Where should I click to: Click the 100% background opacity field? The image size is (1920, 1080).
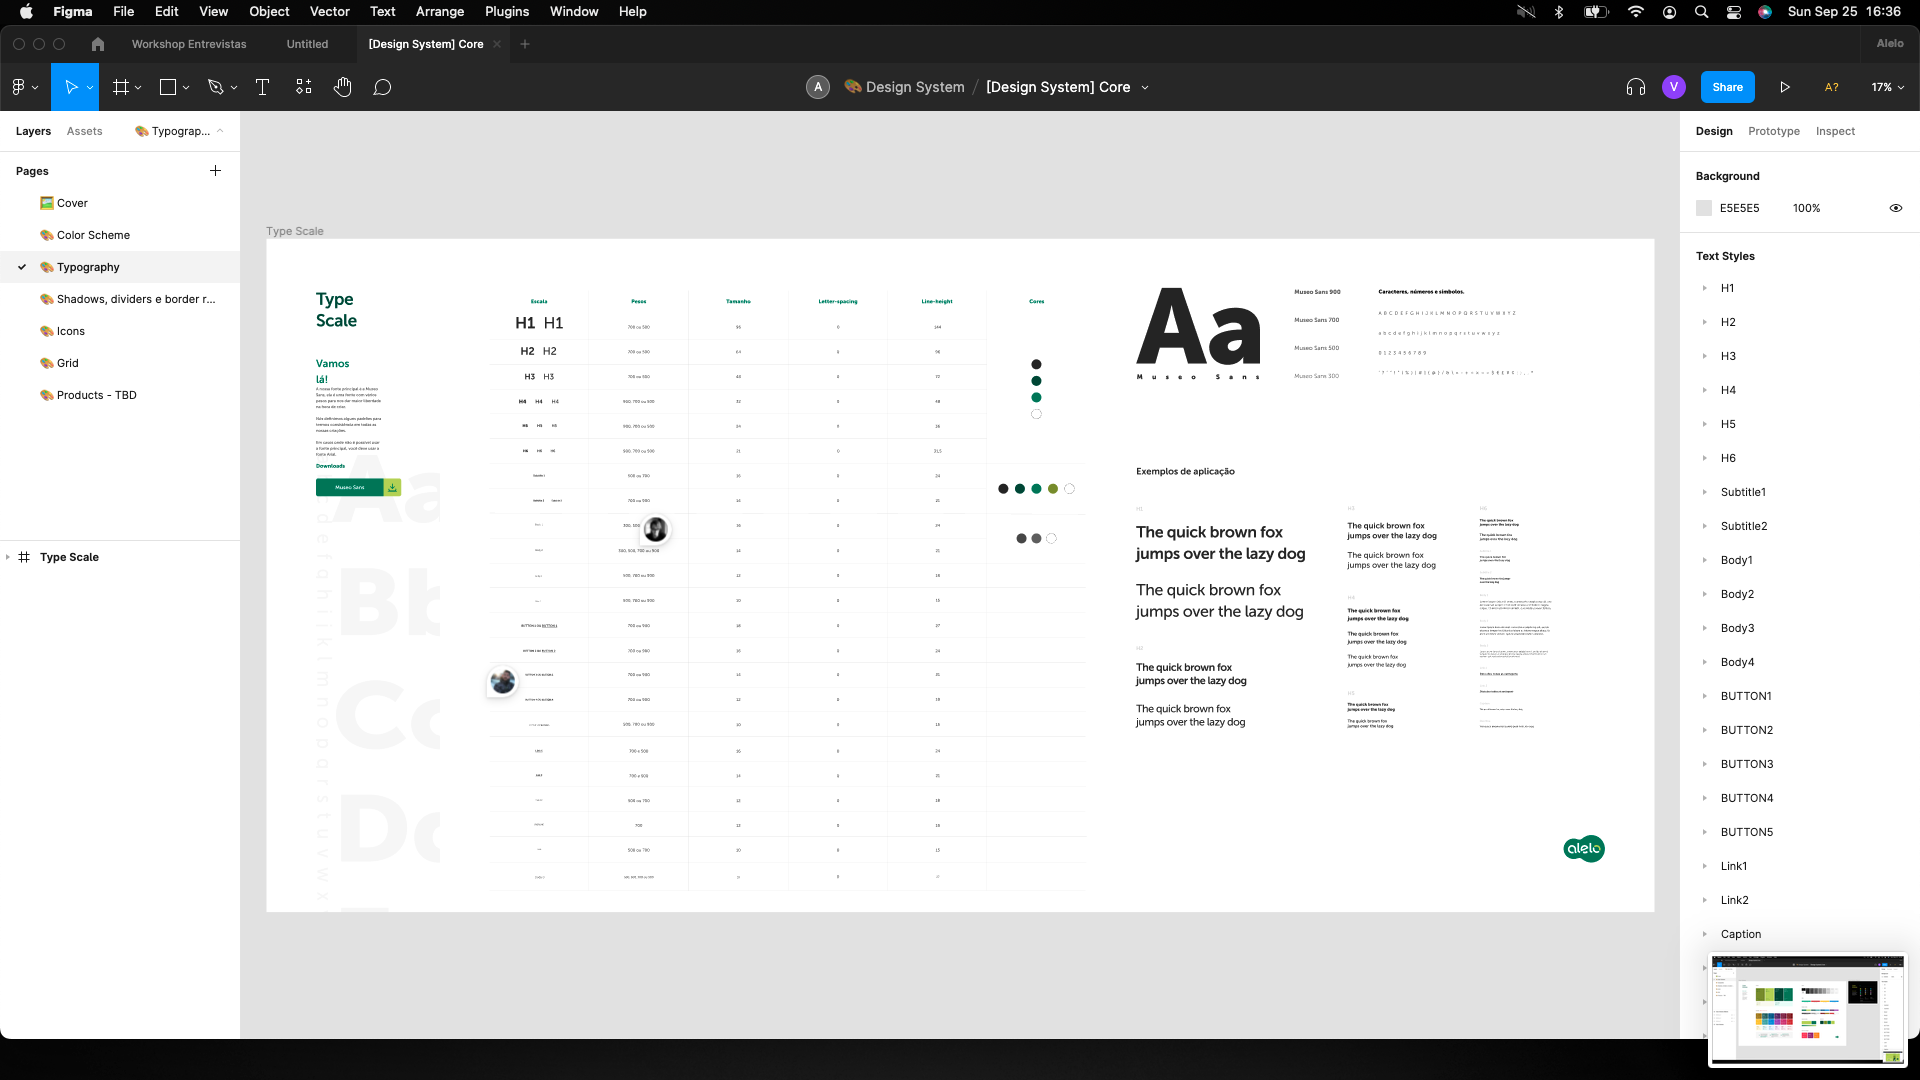point(1806,208)
